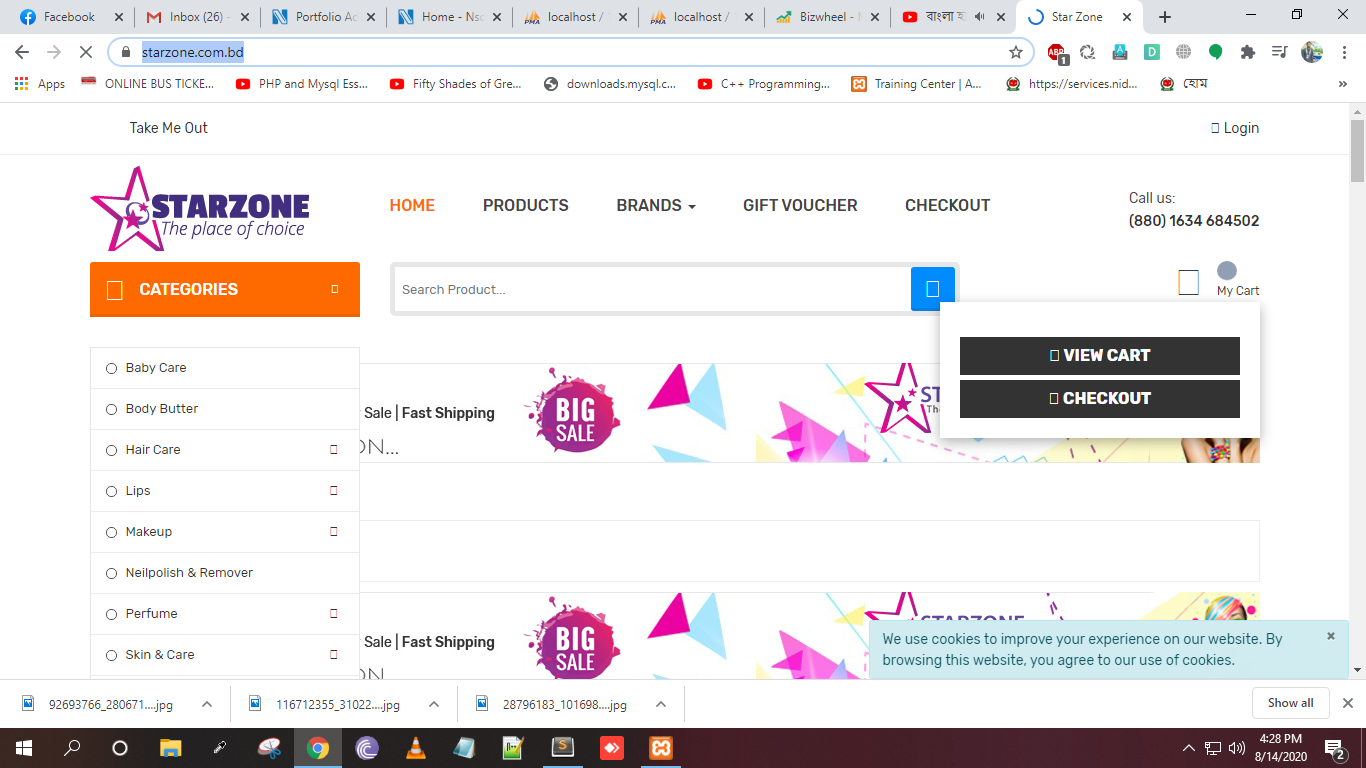
Task: Click the Login link
Action: pyautogui.click(x=1235, y=128)
